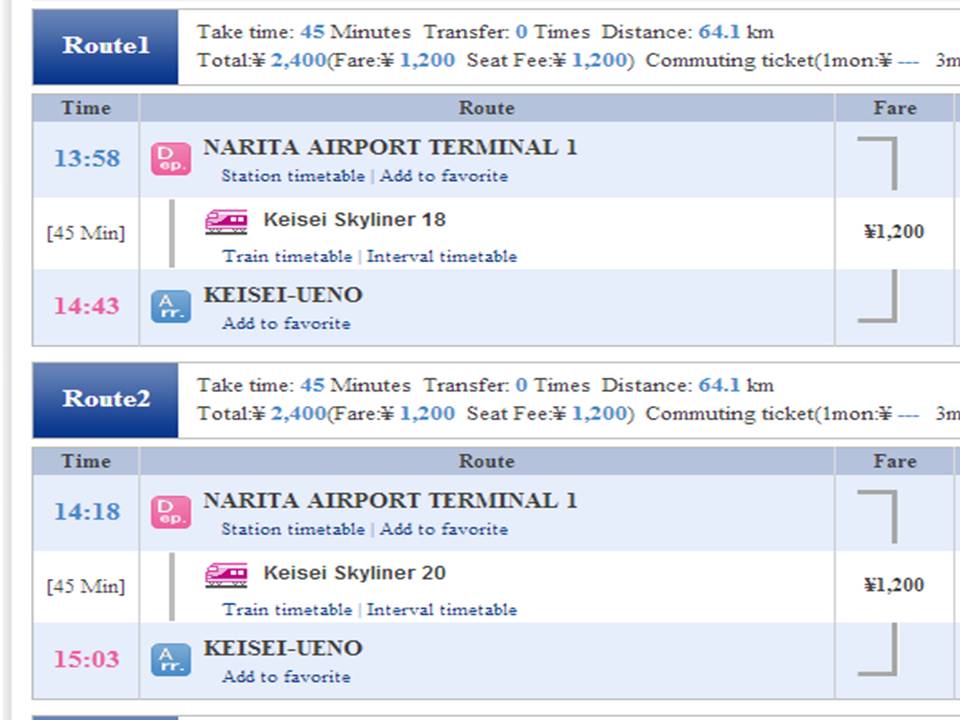The width and height of the screenshot is (960, 720).
Task: Add Route1 Keisei-Ueno to favorite
Action: point(286,323)
